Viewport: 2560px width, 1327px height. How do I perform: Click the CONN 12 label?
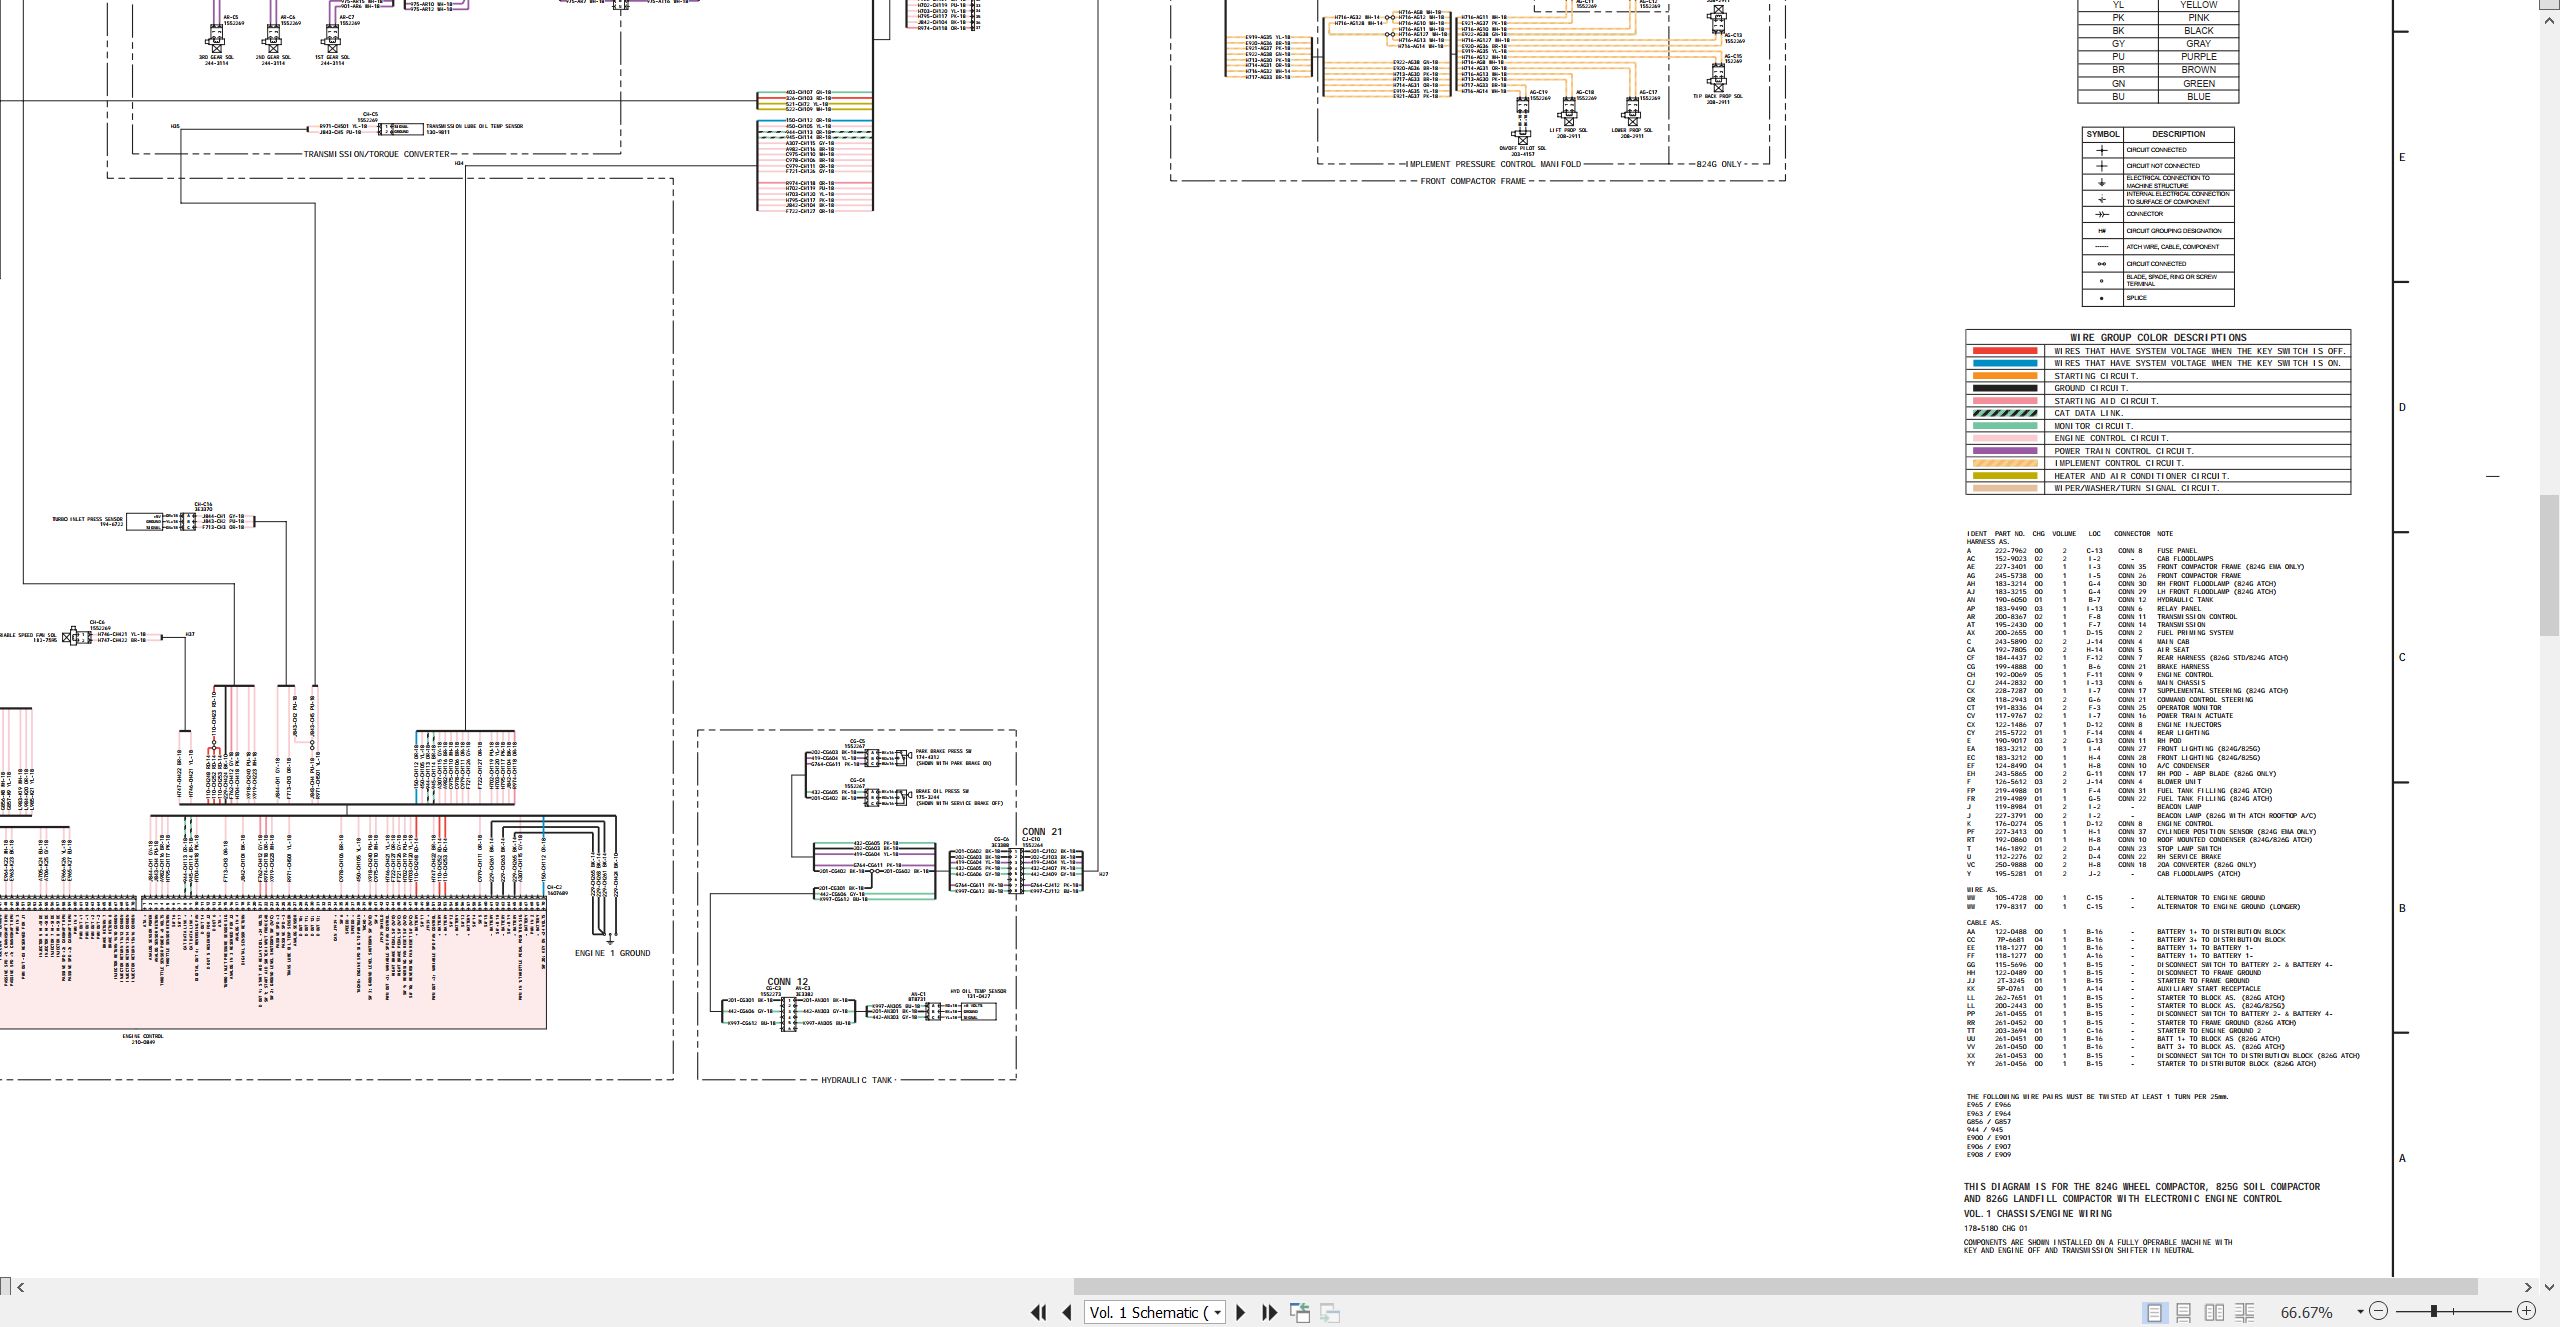point(787,982)
